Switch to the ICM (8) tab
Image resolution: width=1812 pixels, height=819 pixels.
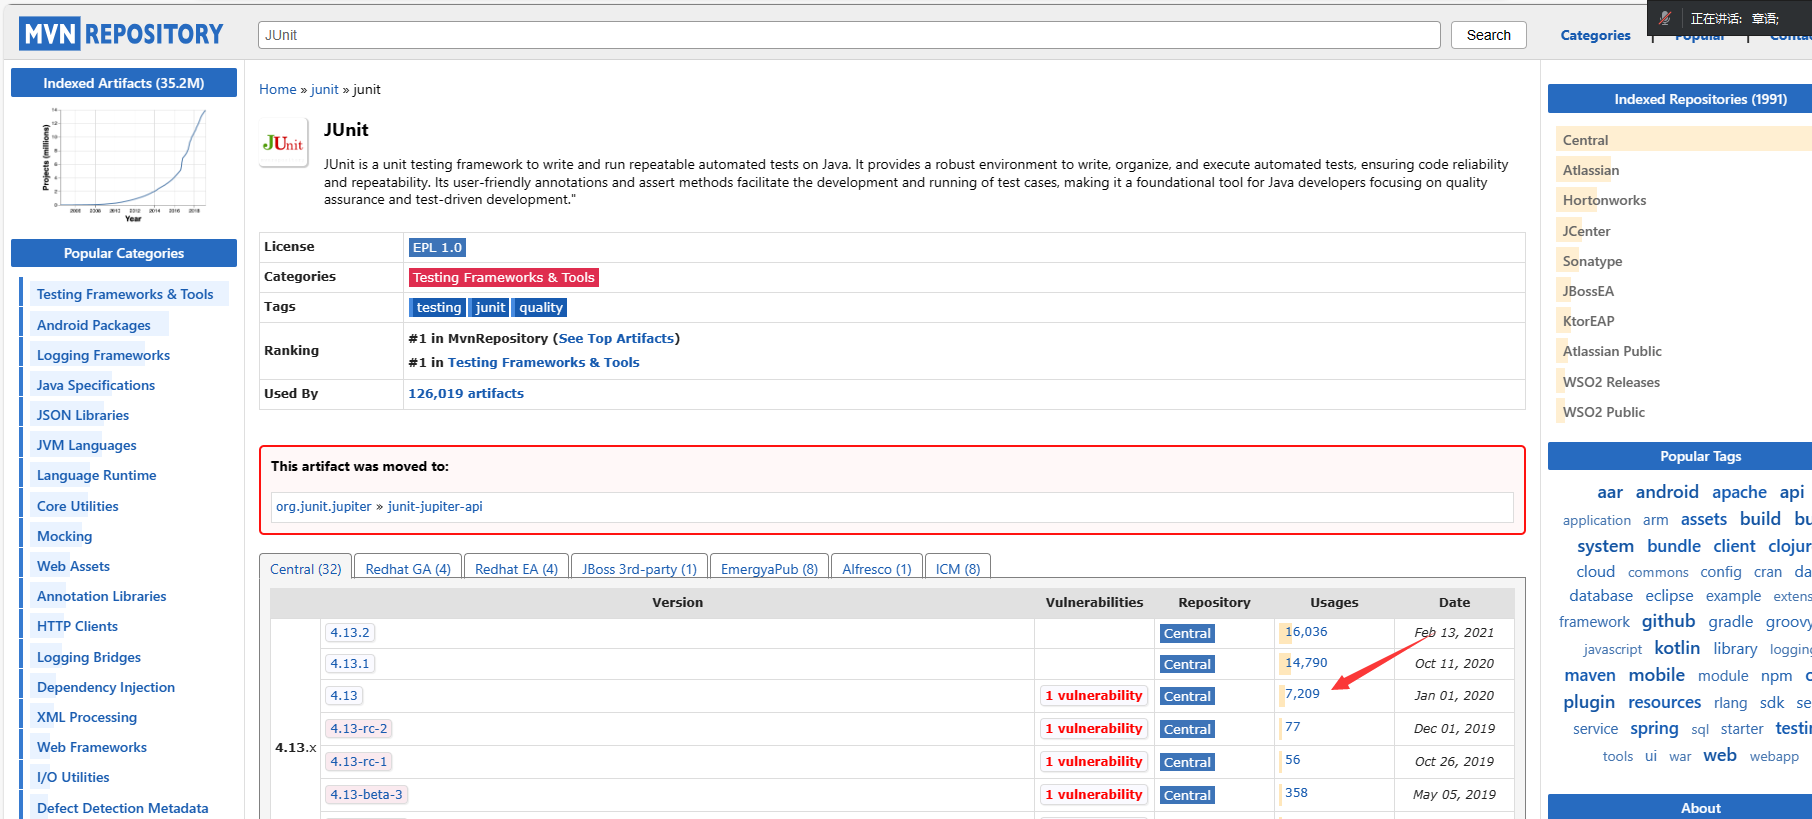958,568
